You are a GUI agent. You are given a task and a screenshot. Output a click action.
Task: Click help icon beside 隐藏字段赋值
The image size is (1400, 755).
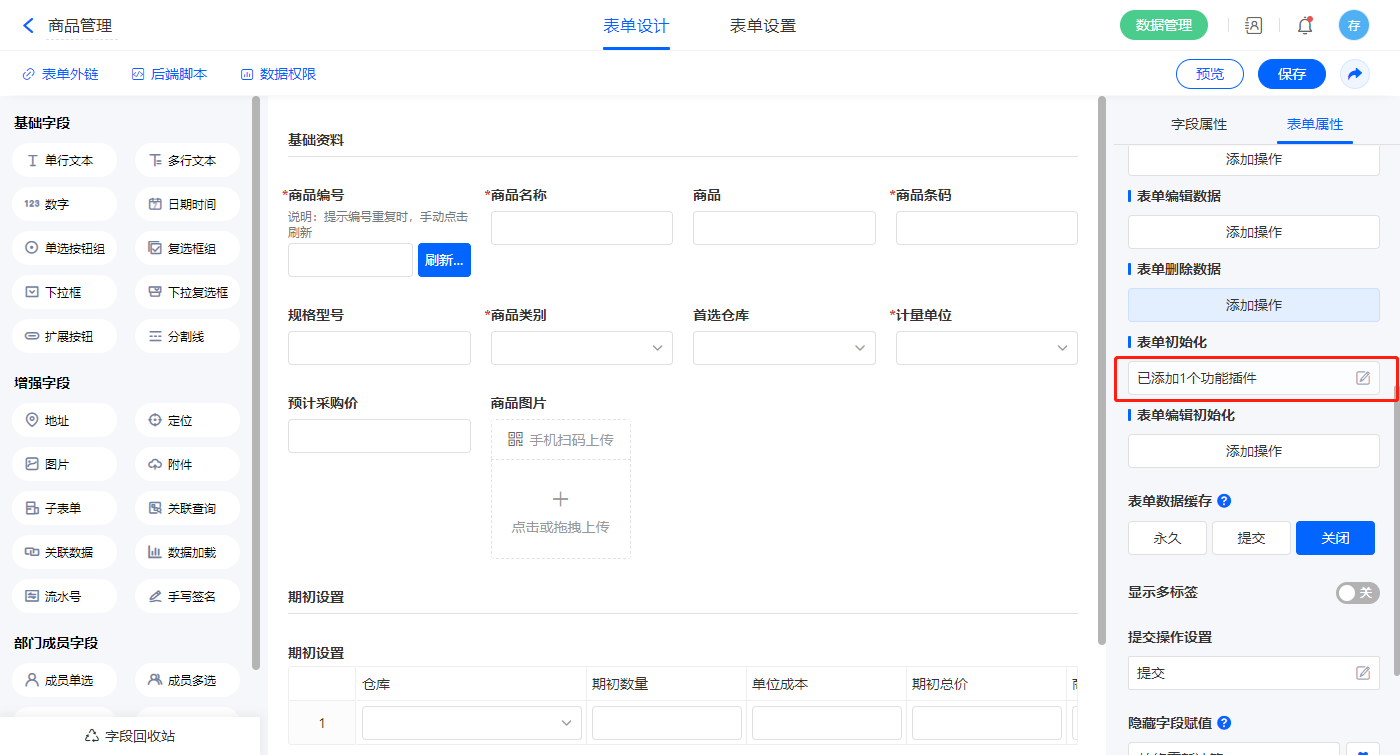[1224, 722]
